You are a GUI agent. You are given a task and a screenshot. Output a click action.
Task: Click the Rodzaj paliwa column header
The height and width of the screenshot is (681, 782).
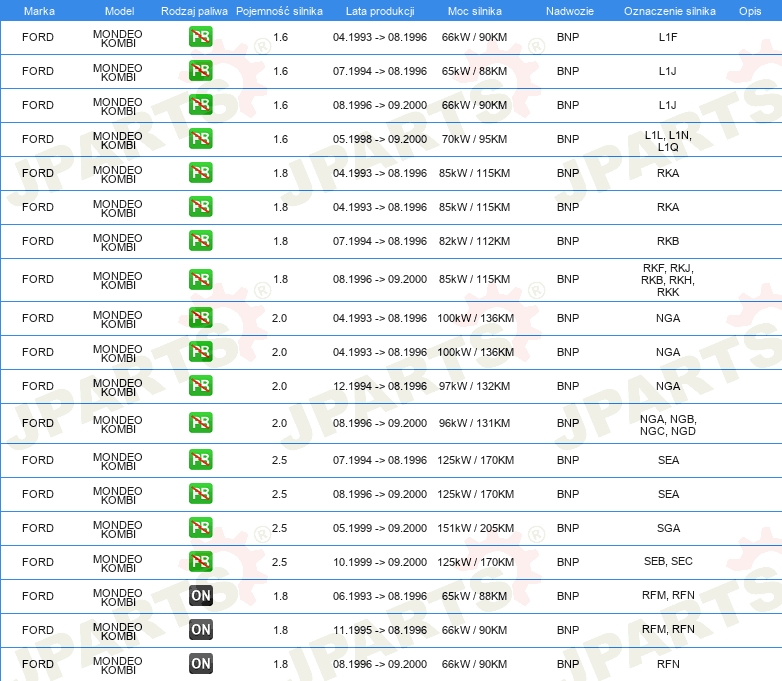194,11
